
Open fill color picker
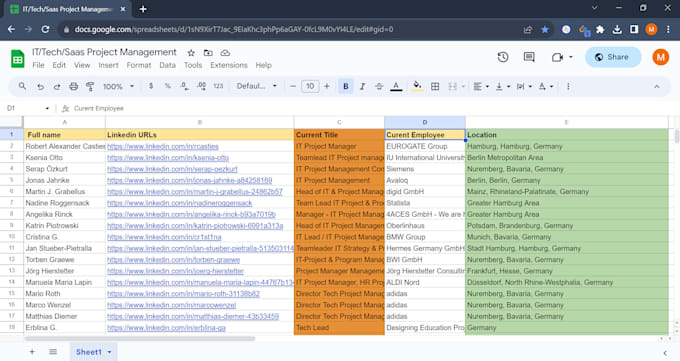pos(417,86)
